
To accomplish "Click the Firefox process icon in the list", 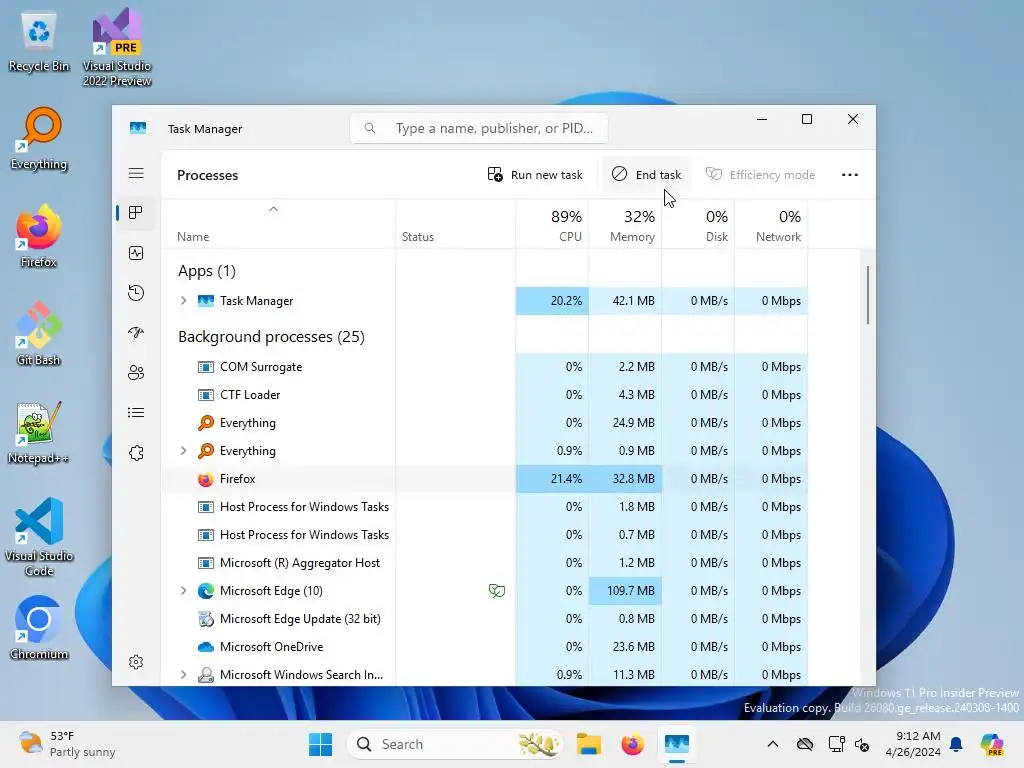I will [206, 479].
